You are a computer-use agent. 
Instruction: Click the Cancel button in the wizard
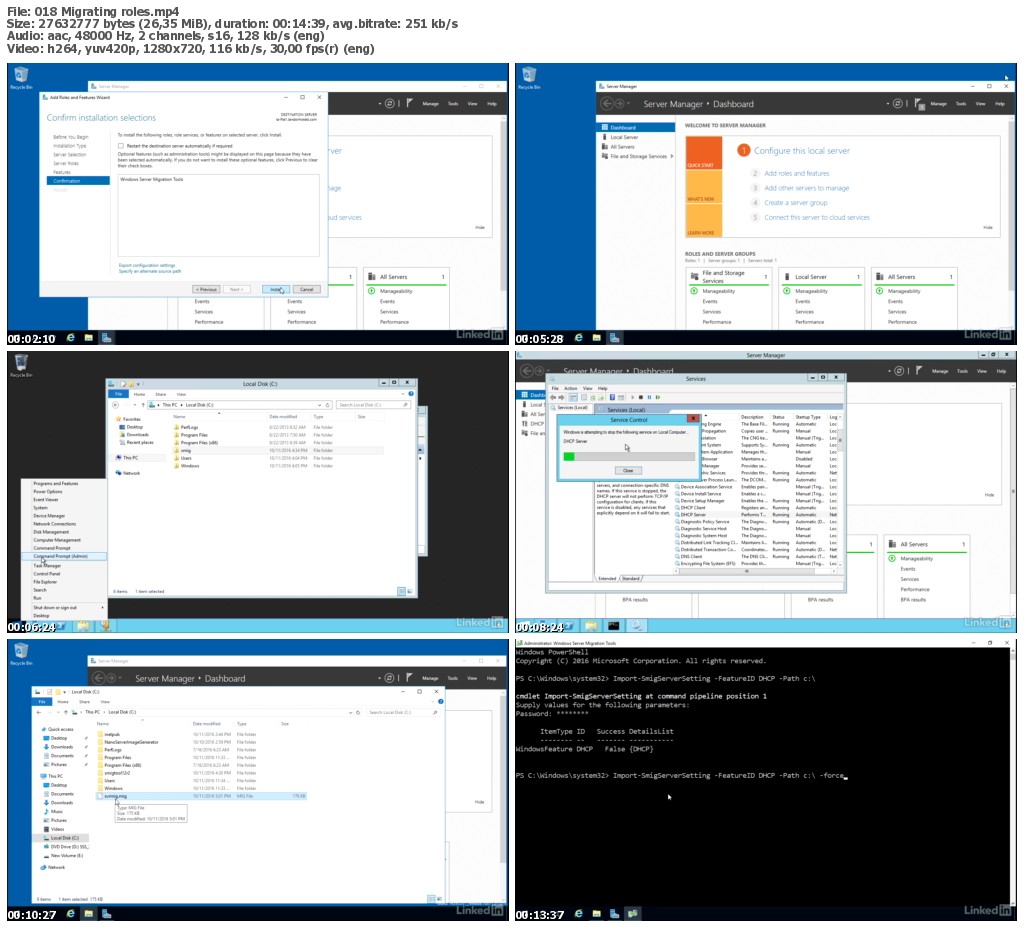(x=306, y=289)
